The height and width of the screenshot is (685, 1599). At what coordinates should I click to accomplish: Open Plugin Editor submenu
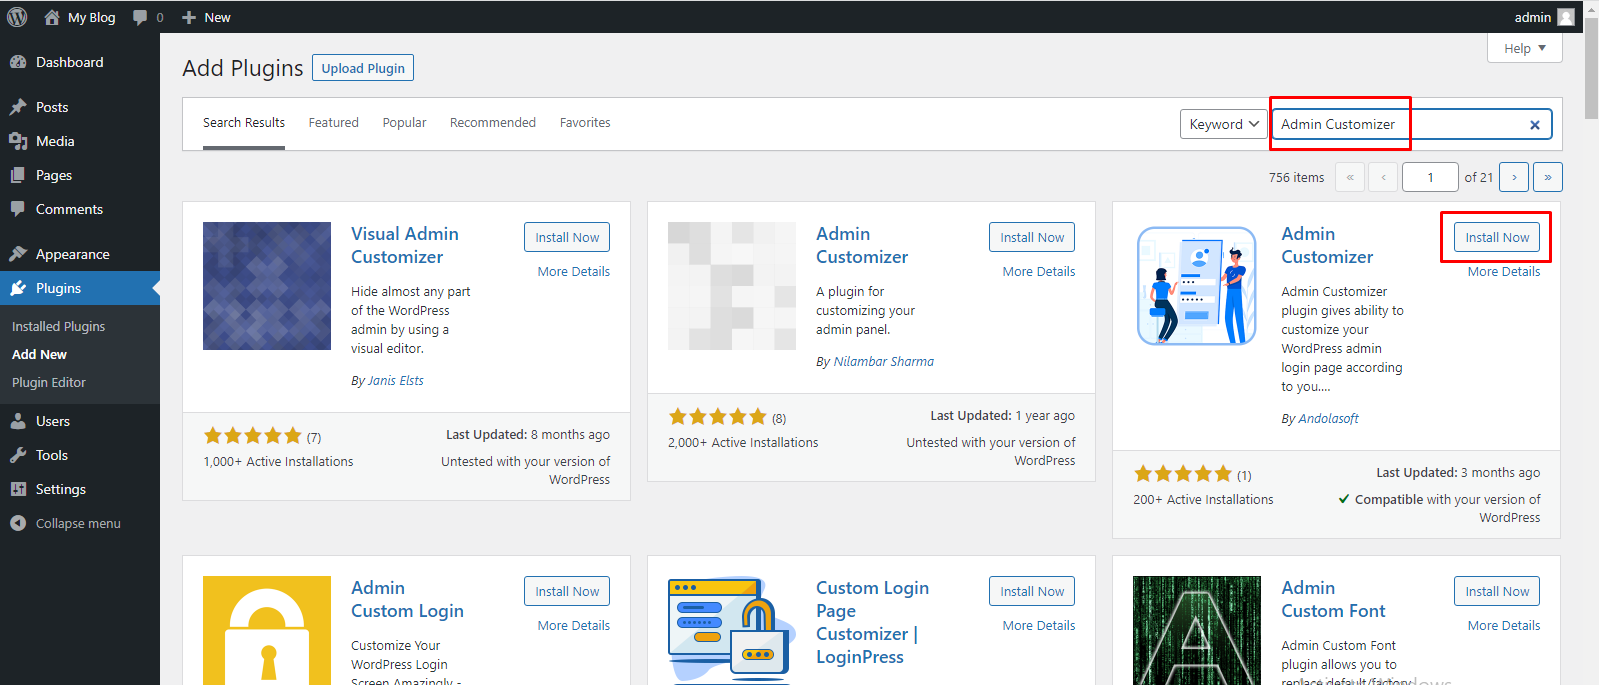[49, 382]
